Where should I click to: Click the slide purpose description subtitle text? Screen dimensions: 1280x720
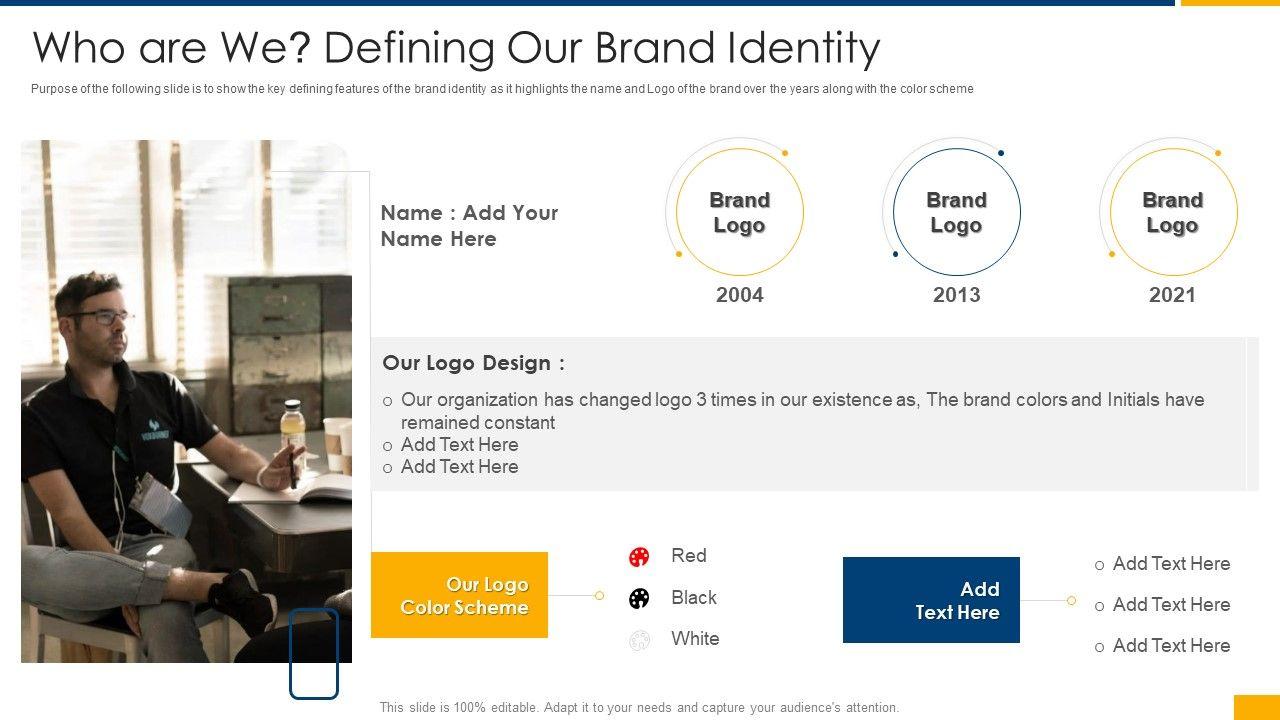(502, 89)
